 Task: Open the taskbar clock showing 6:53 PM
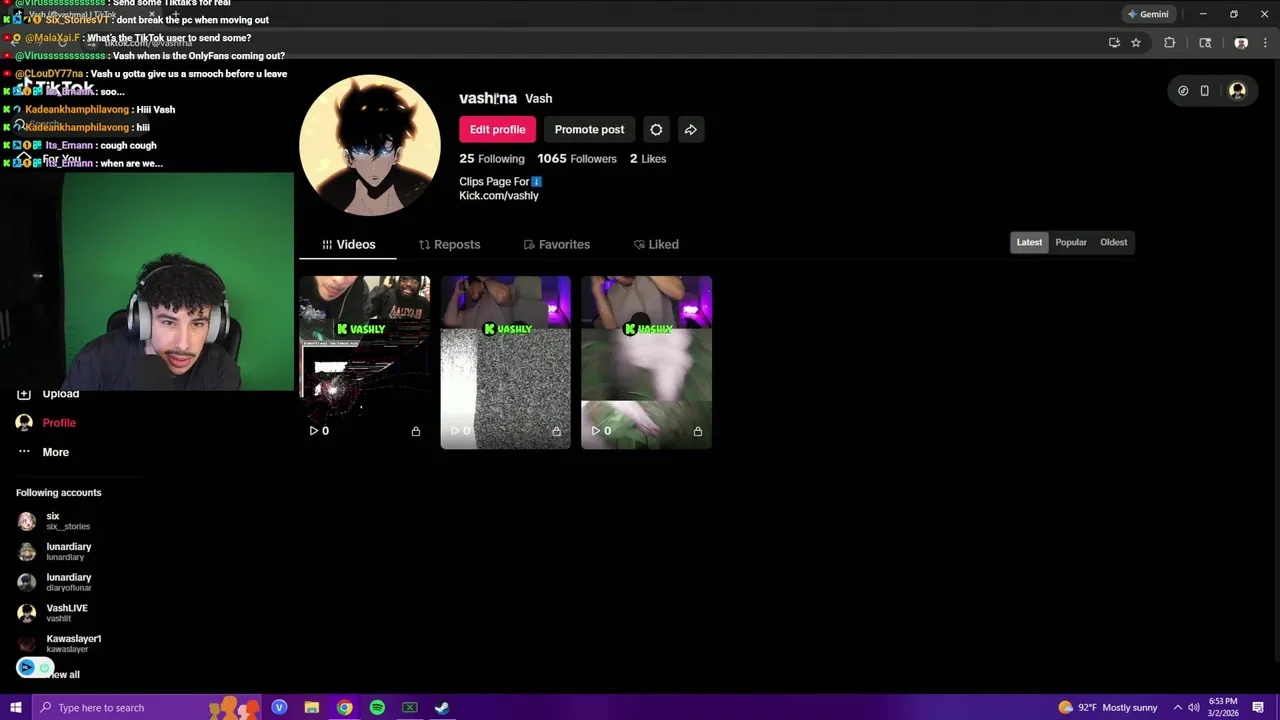(x=1224, y=708)
